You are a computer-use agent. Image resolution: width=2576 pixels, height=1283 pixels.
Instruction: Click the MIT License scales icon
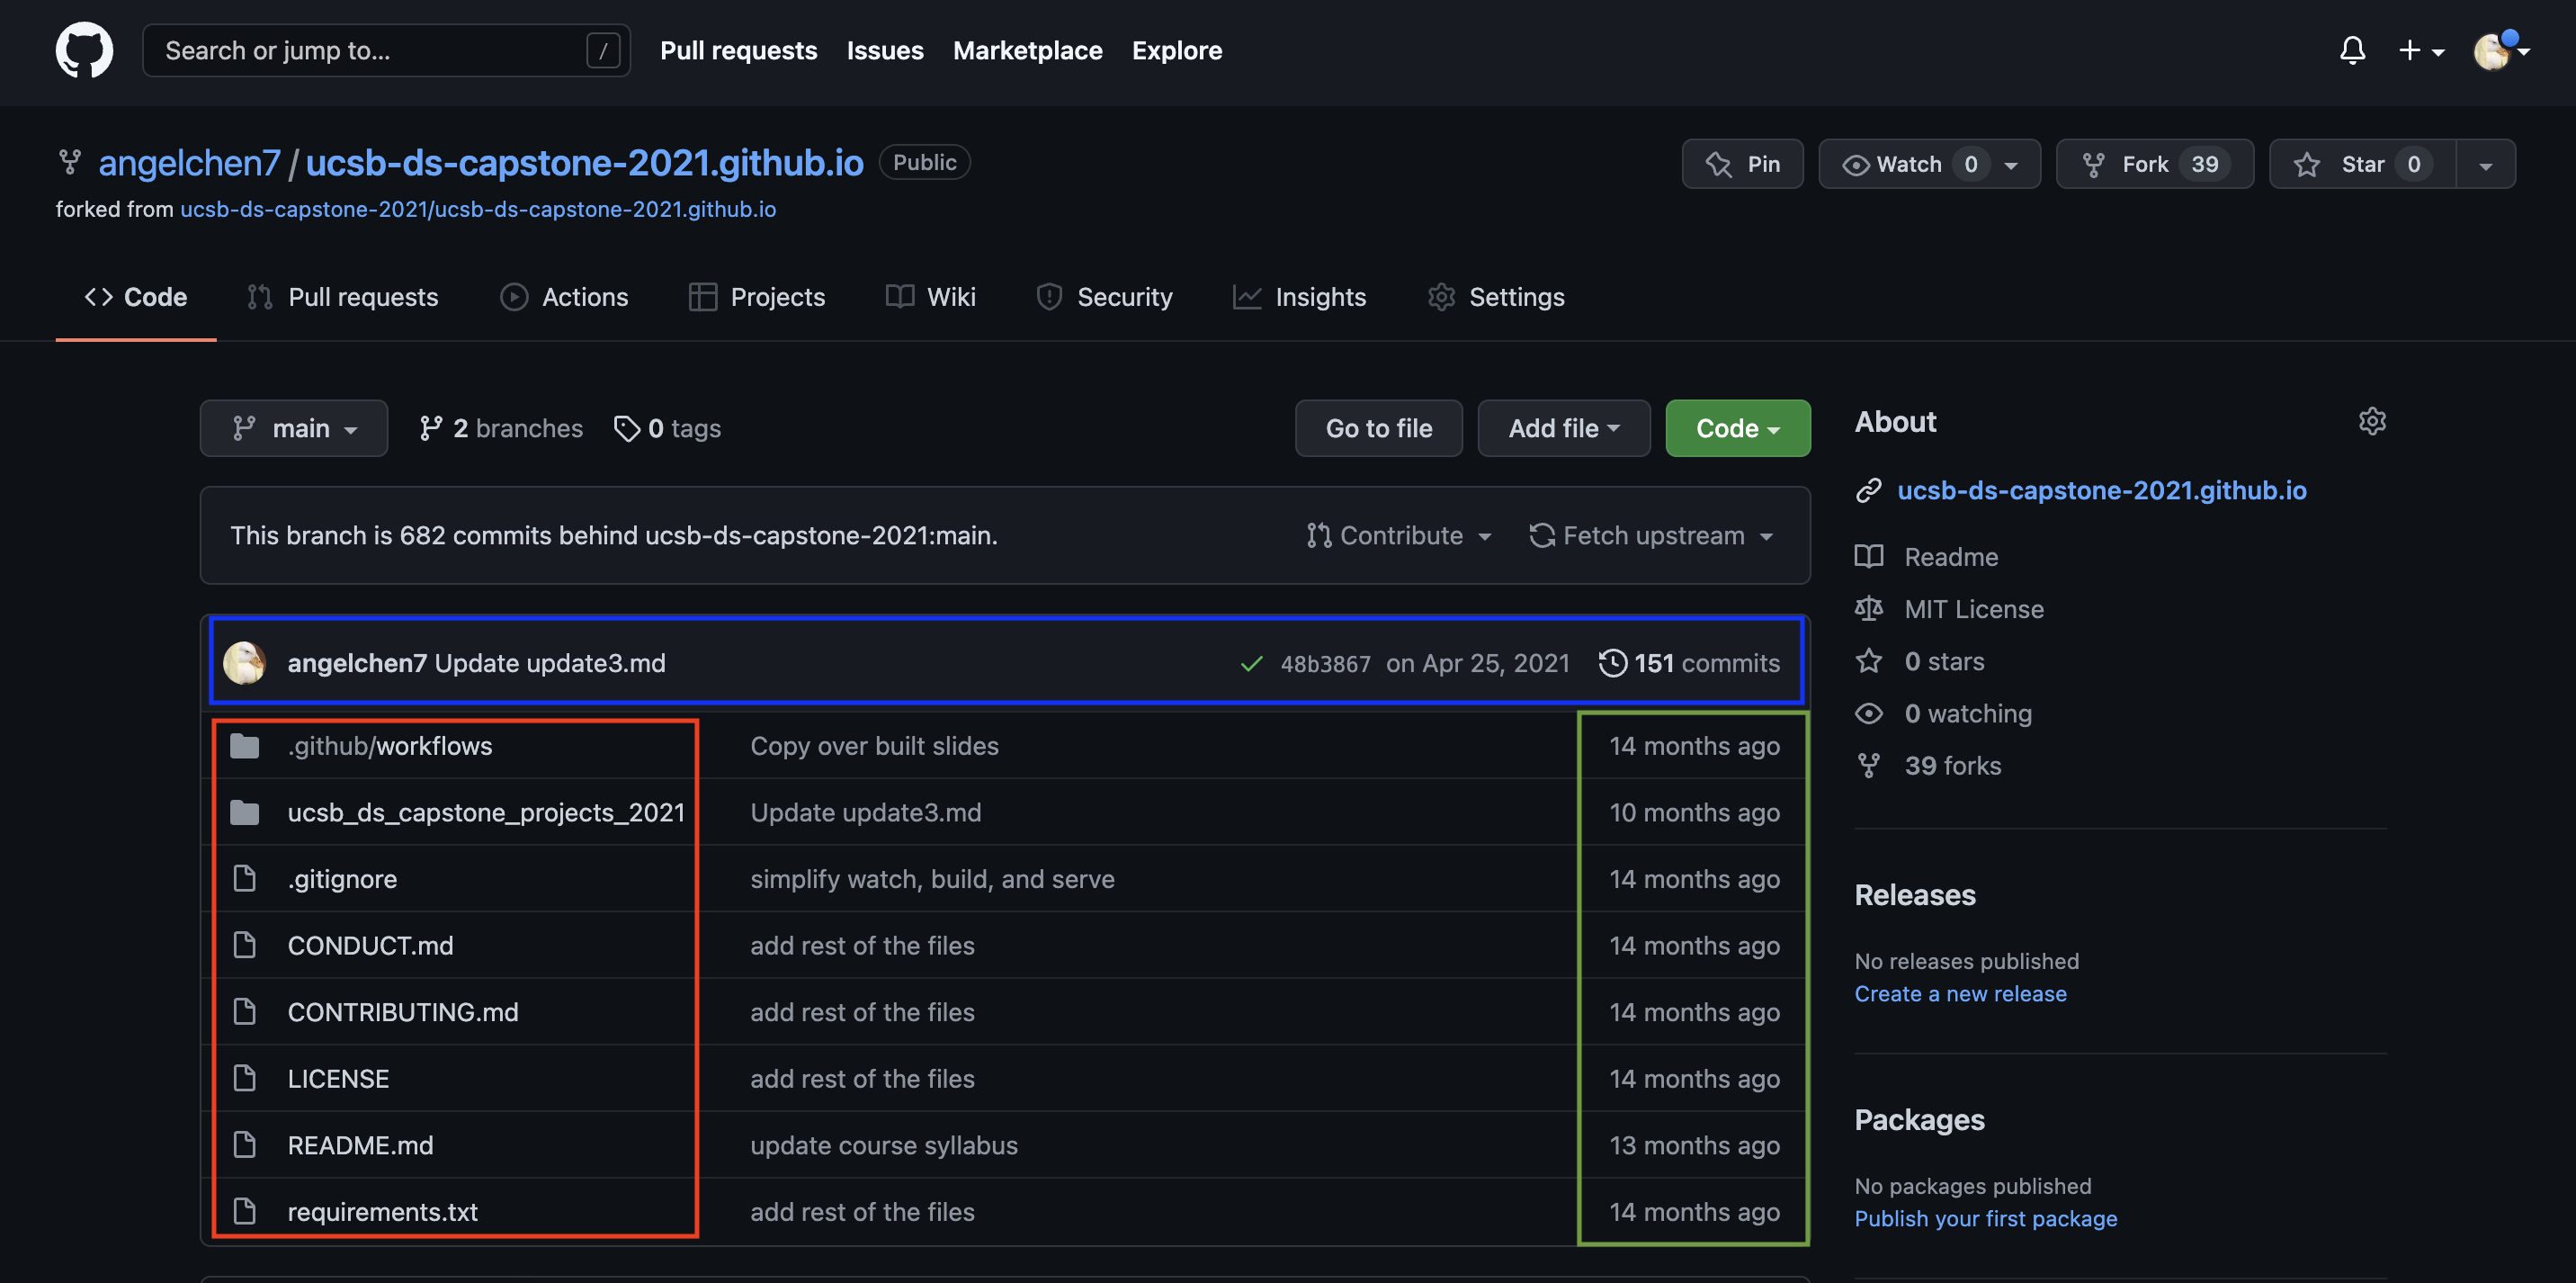tap(1869, 608)
